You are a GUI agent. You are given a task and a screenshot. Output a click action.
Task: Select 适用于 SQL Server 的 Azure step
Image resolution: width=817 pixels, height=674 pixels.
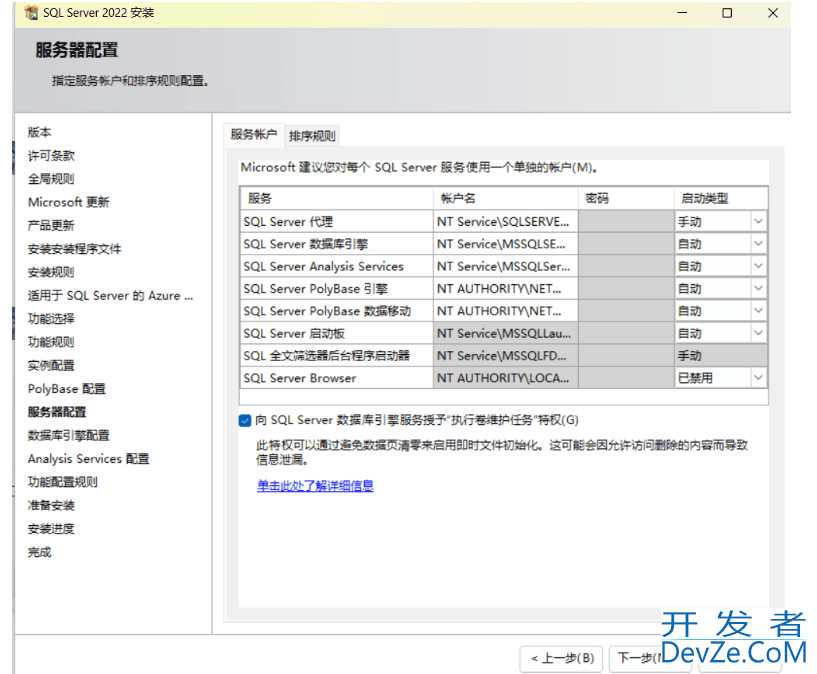pyautogui.click(x=110, y=296)
